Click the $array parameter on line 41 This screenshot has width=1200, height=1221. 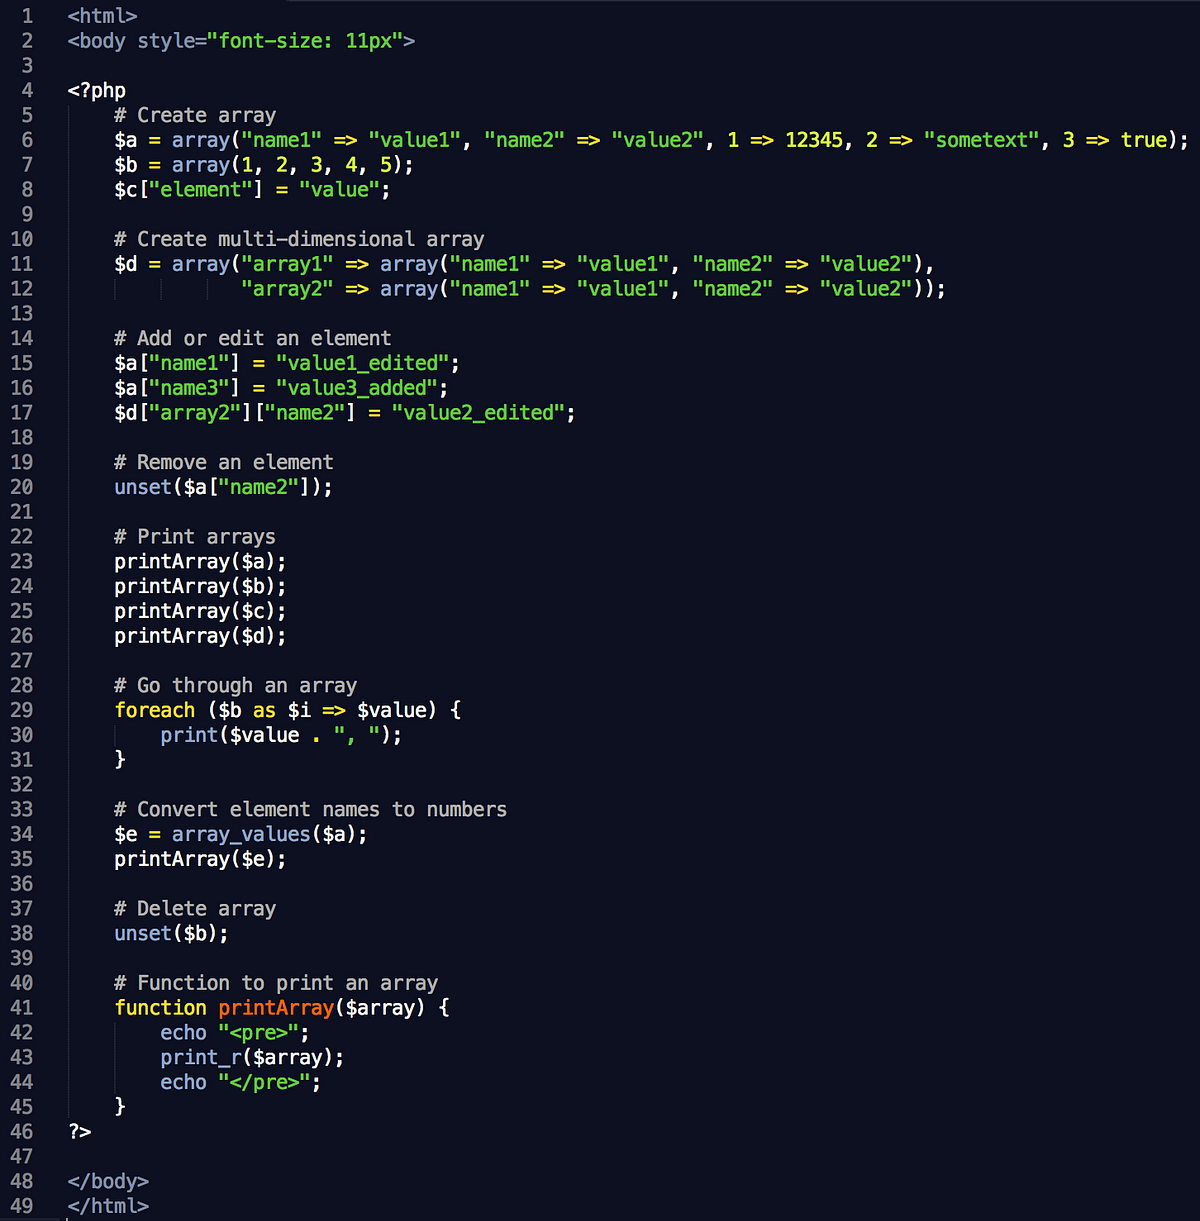pos(380,1008)
